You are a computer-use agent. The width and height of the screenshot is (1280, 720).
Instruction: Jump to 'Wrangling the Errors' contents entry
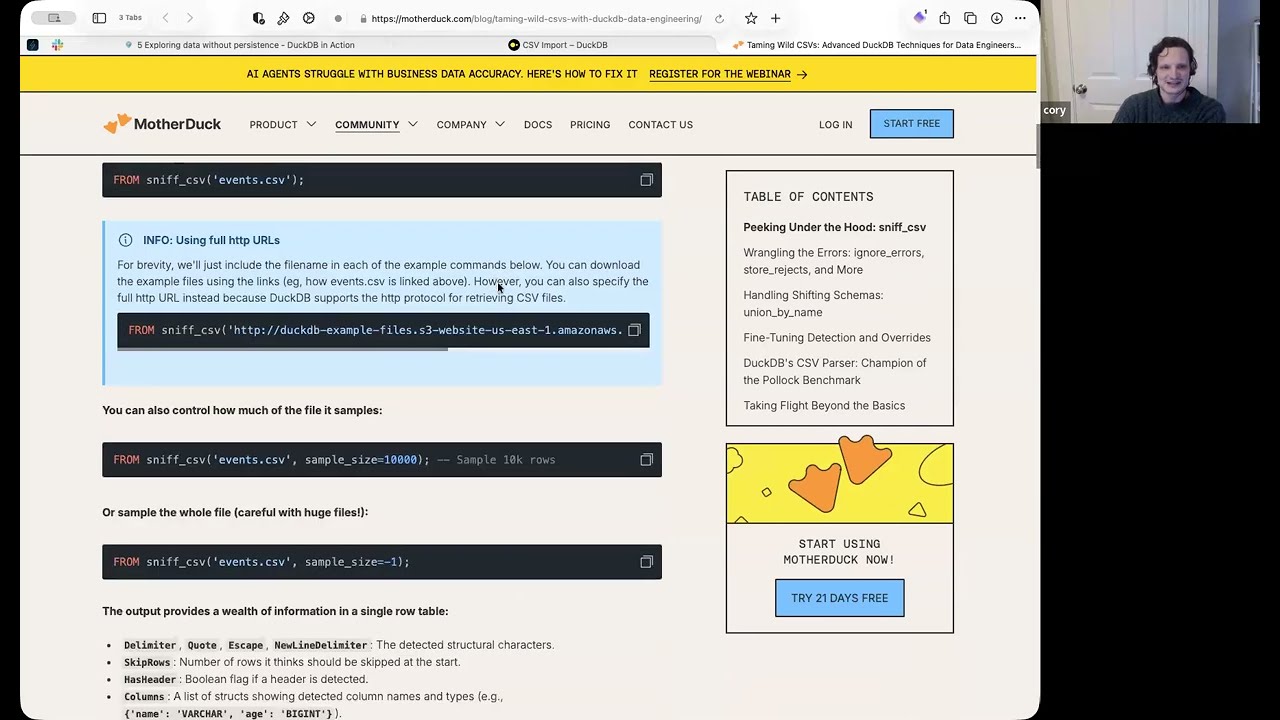[833, 261]
